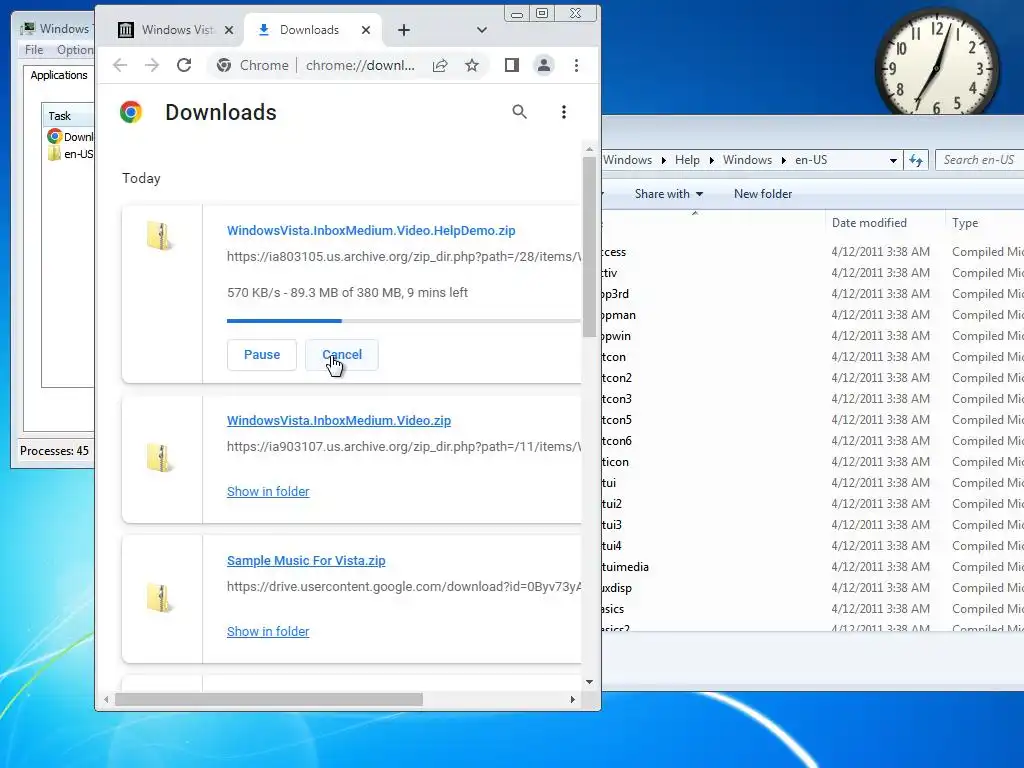Viewport: 1024px width, 768px height.
Task: Open Chrome three-dot main menu
Action: coord(576,65)
